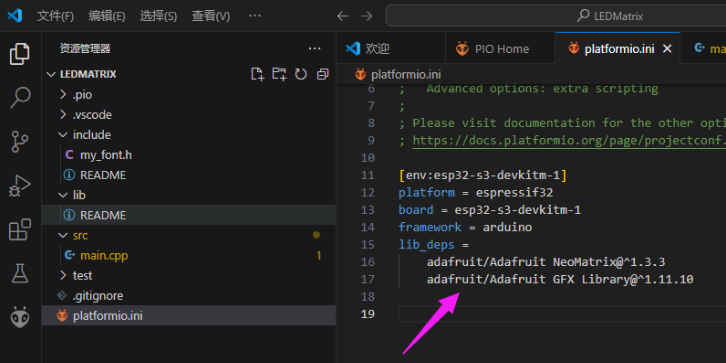The width and height of the screenshot is (726, 363).
Task: Open the Run and Debug view
Action: pyautogui.click(x=20, y=186)
